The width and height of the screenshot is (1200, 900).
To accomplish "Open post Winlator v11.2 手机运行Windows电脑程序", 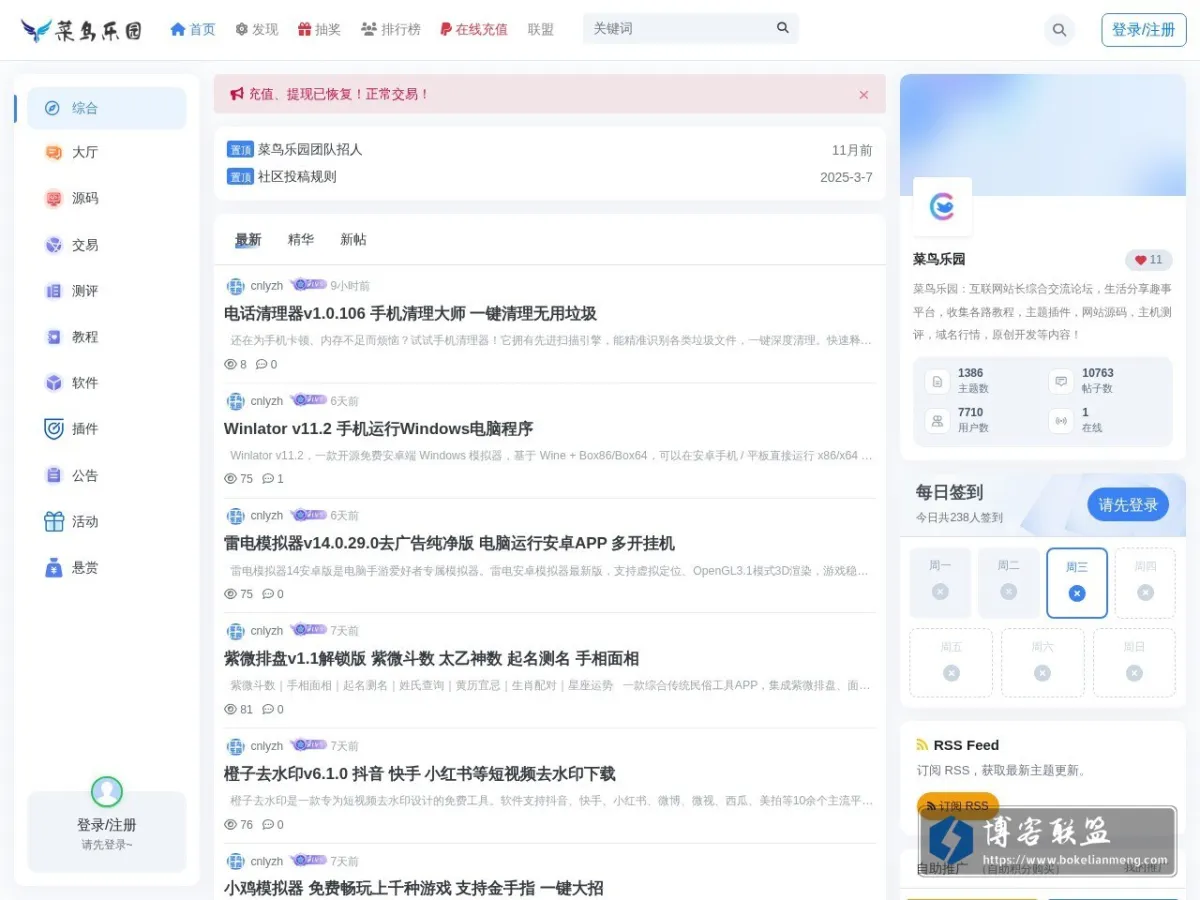I will [378, 429].
